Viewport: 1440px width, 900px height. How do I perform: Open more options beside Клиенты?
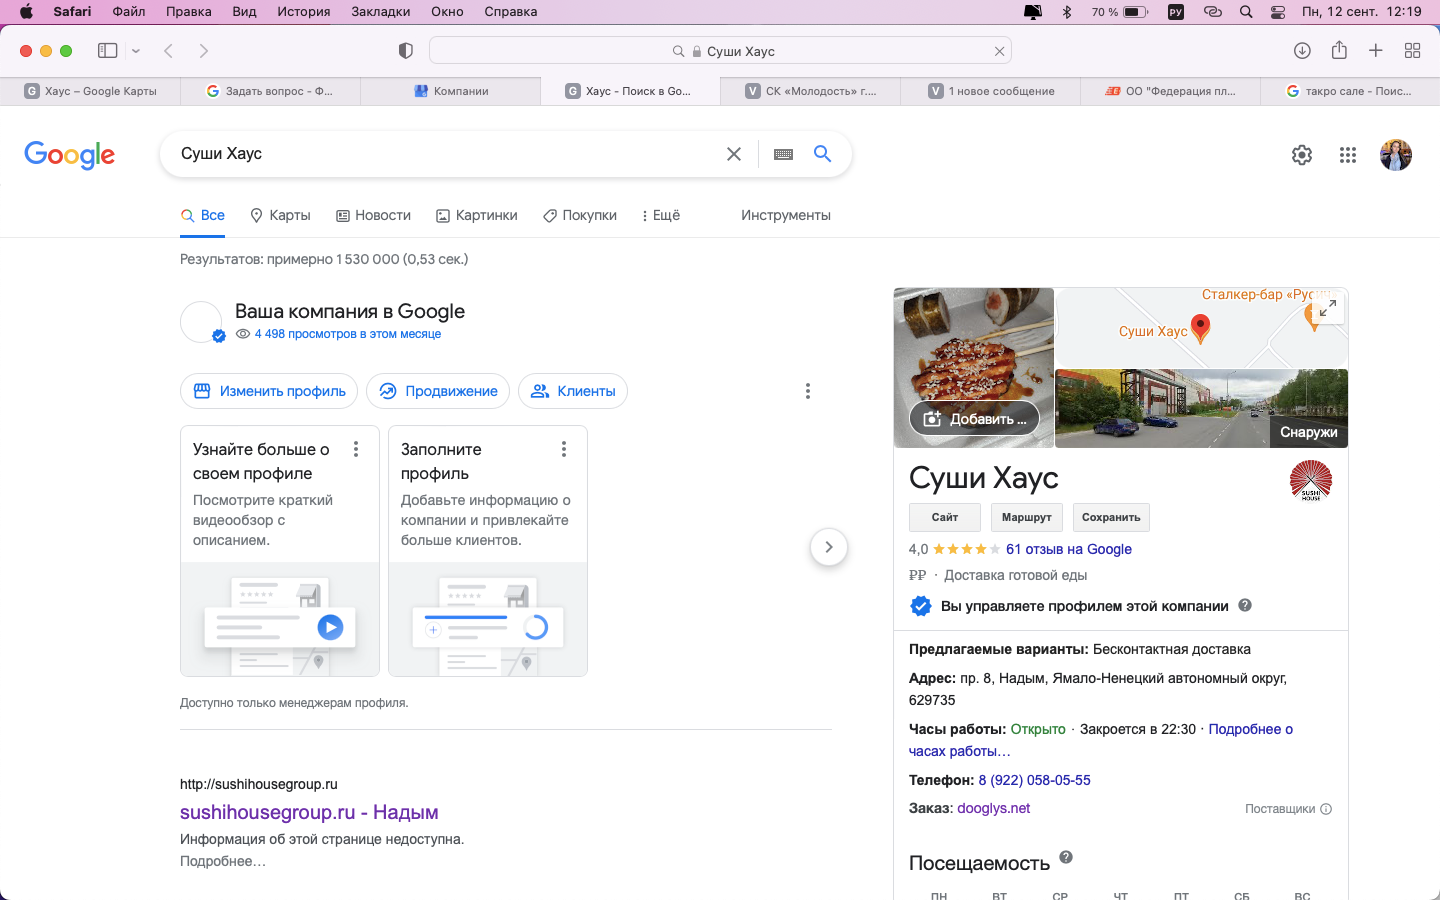808,391
